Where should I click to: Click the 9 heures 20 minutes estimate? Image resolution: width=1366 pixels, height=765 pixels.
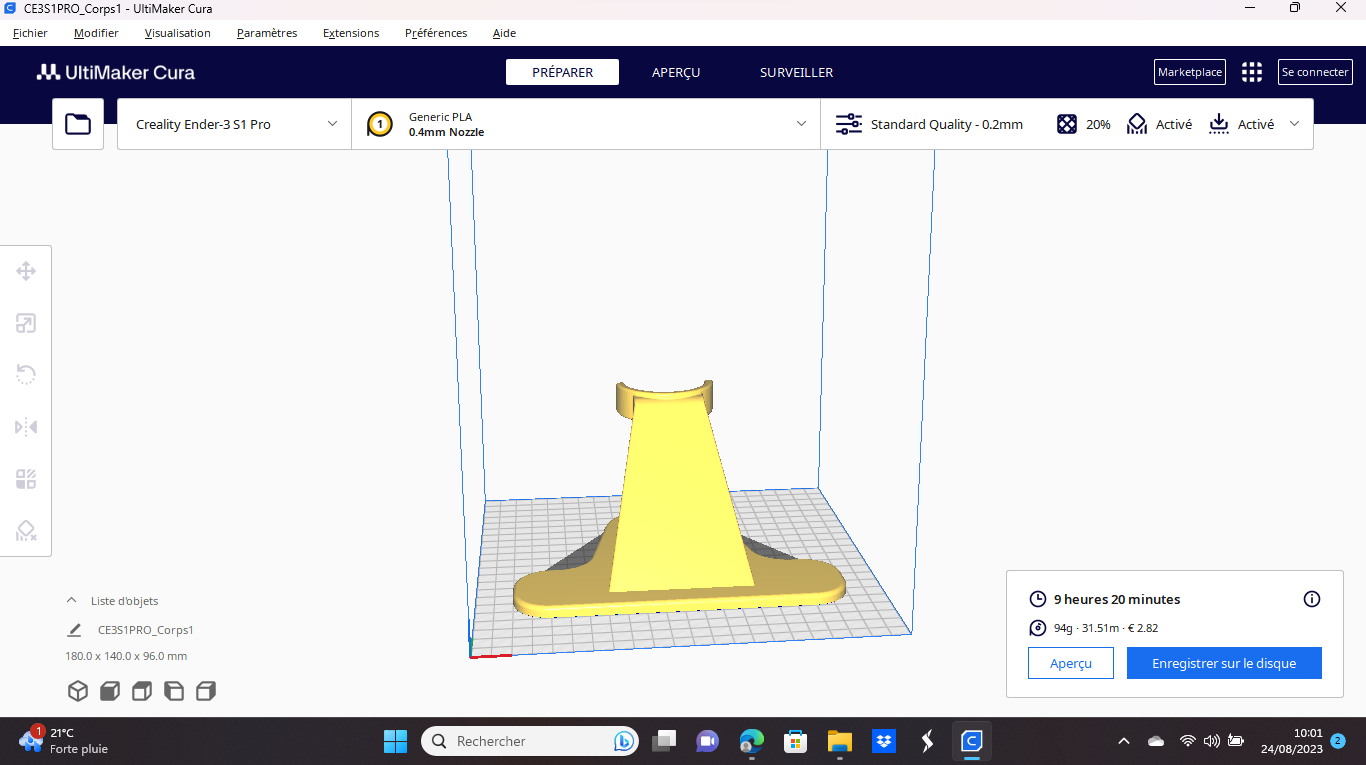click(1117, 599)
